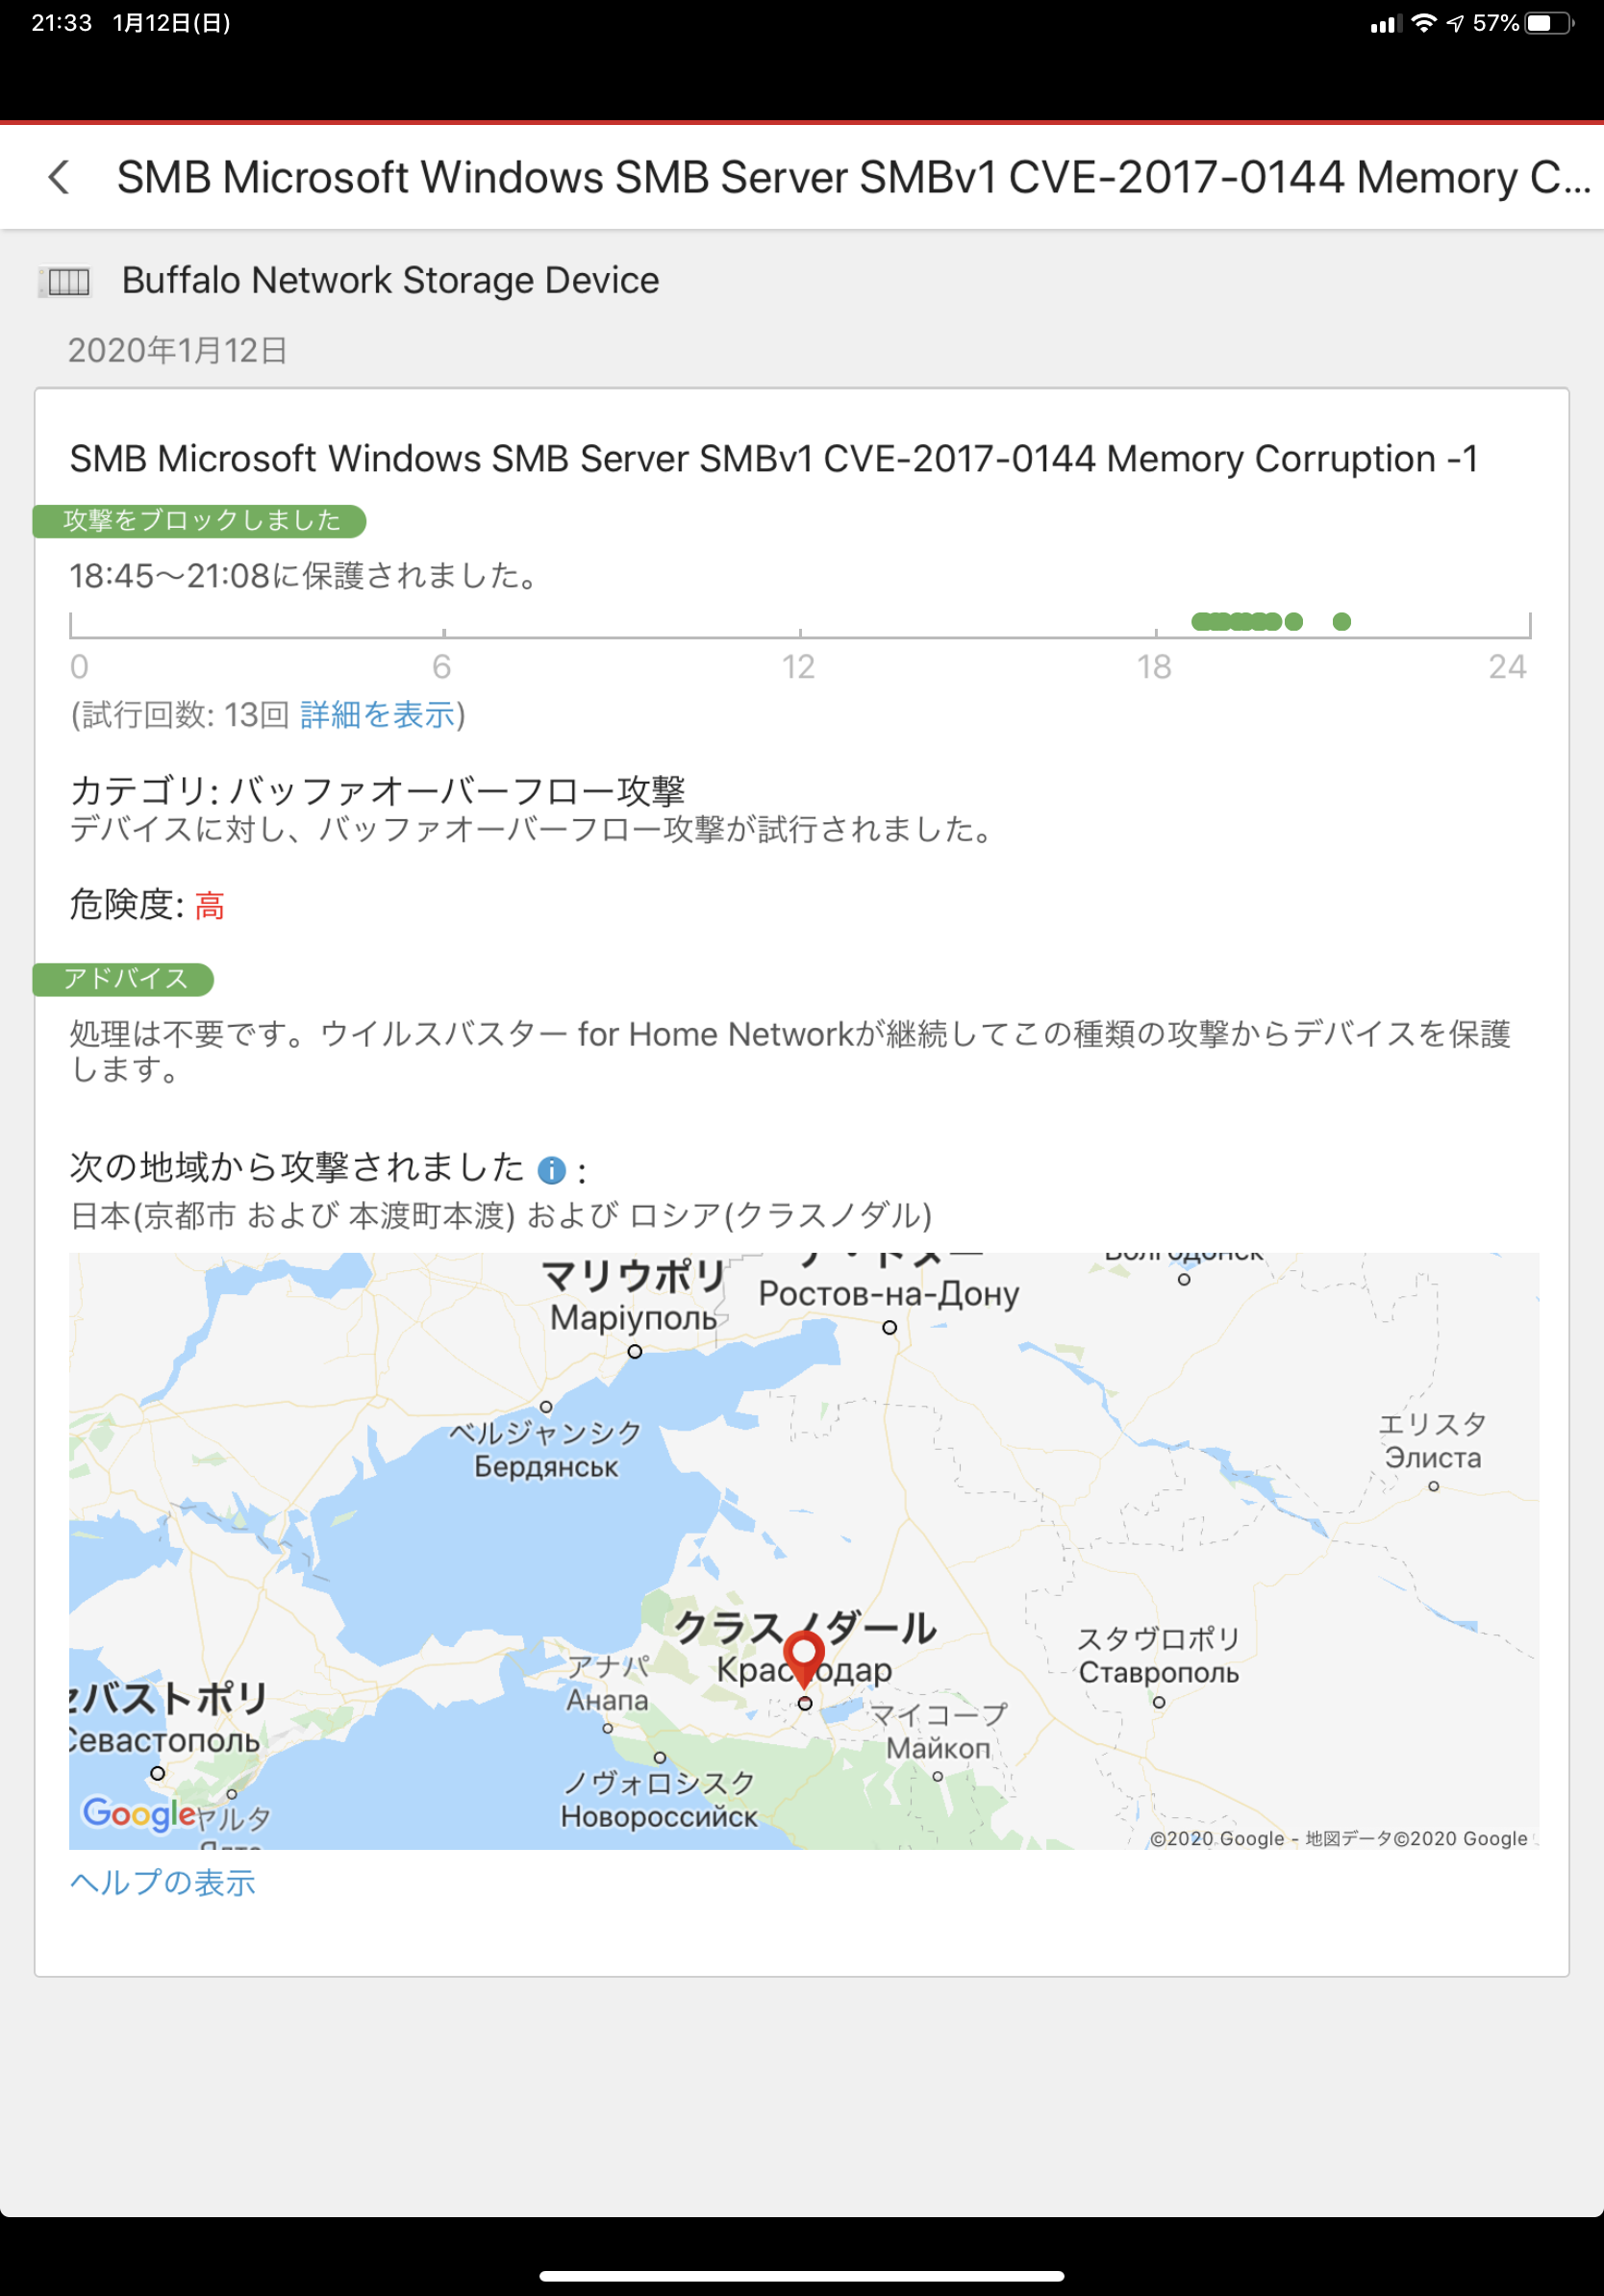
Task: Tap the Ростов-на-Дону city label on map
Action: [889, 1294]
